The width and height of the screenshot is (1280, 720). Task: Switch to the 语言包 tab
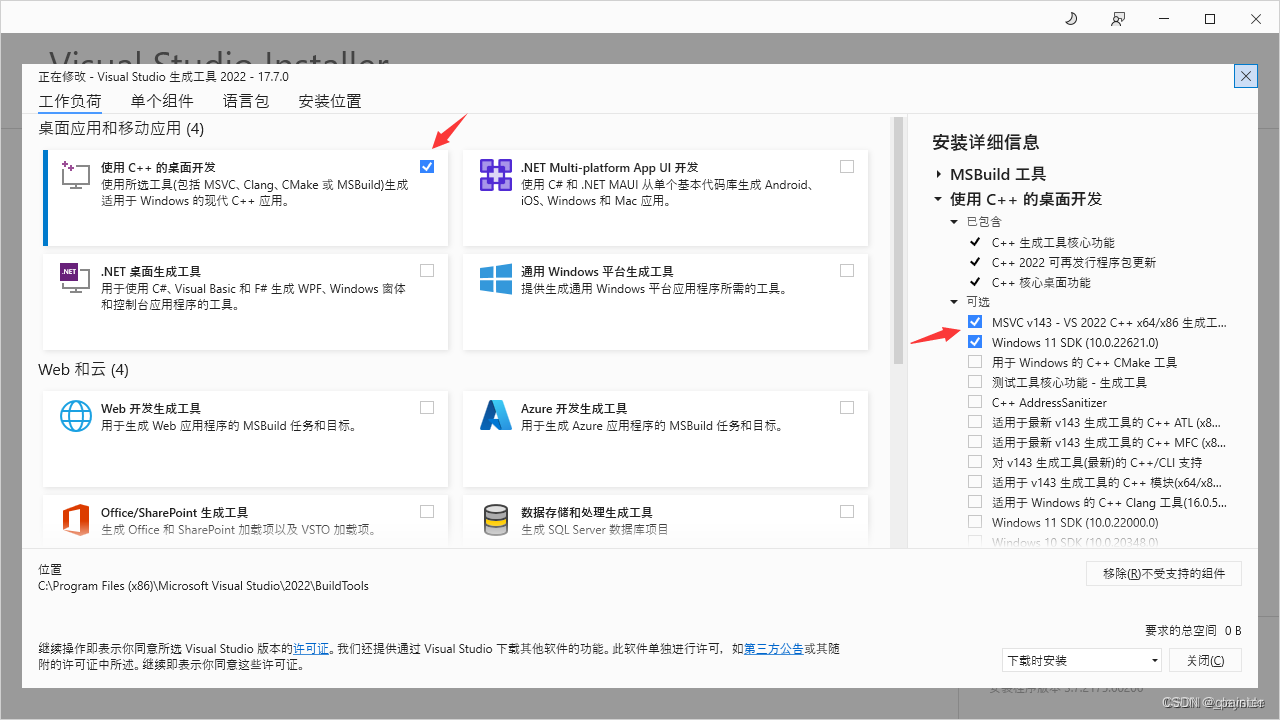coord(246,101)
